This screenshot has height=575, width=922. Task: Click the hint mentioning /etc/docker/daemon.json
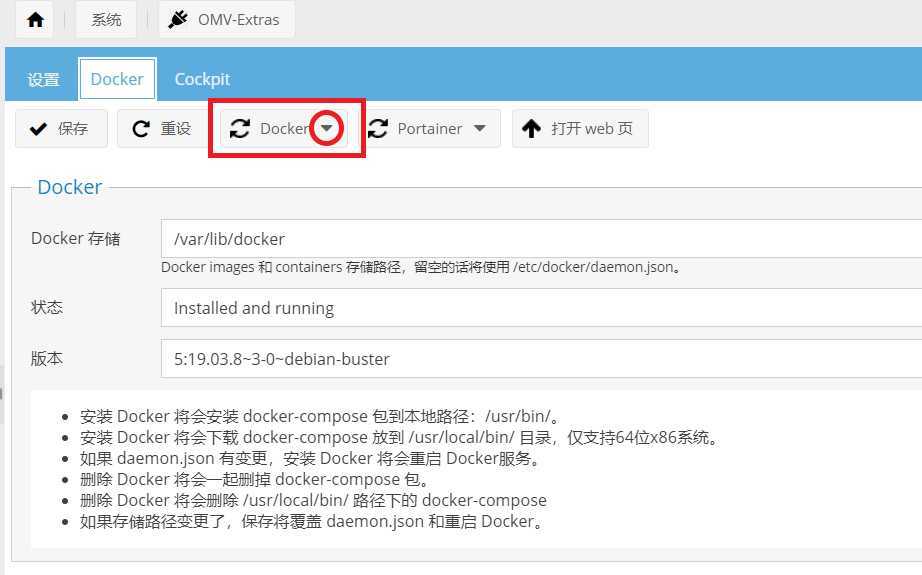(x=421, y=267)
